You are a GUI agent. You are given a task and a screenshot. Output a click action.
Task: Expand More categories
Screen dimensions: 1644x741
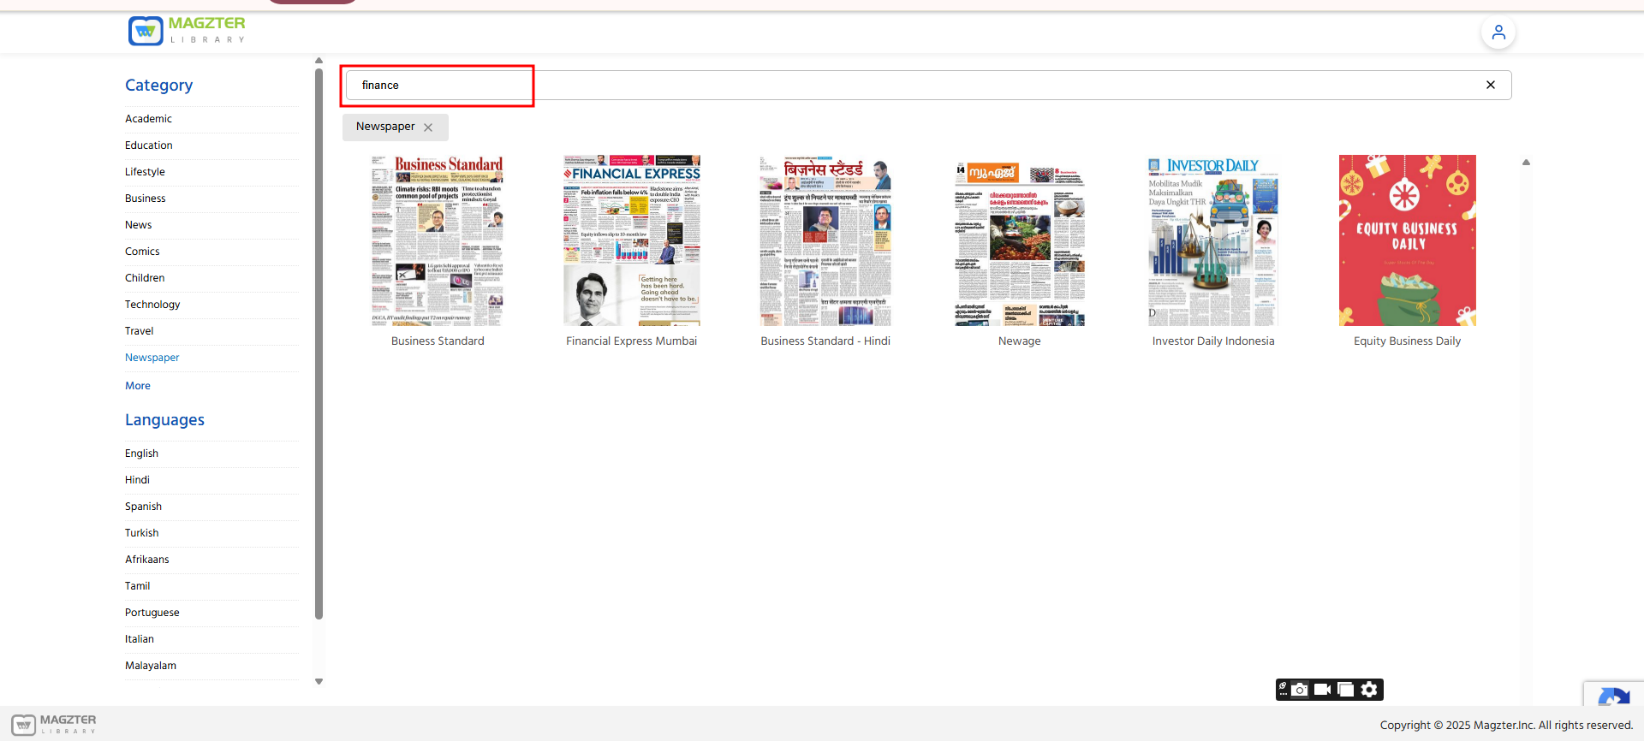[138, 386]
